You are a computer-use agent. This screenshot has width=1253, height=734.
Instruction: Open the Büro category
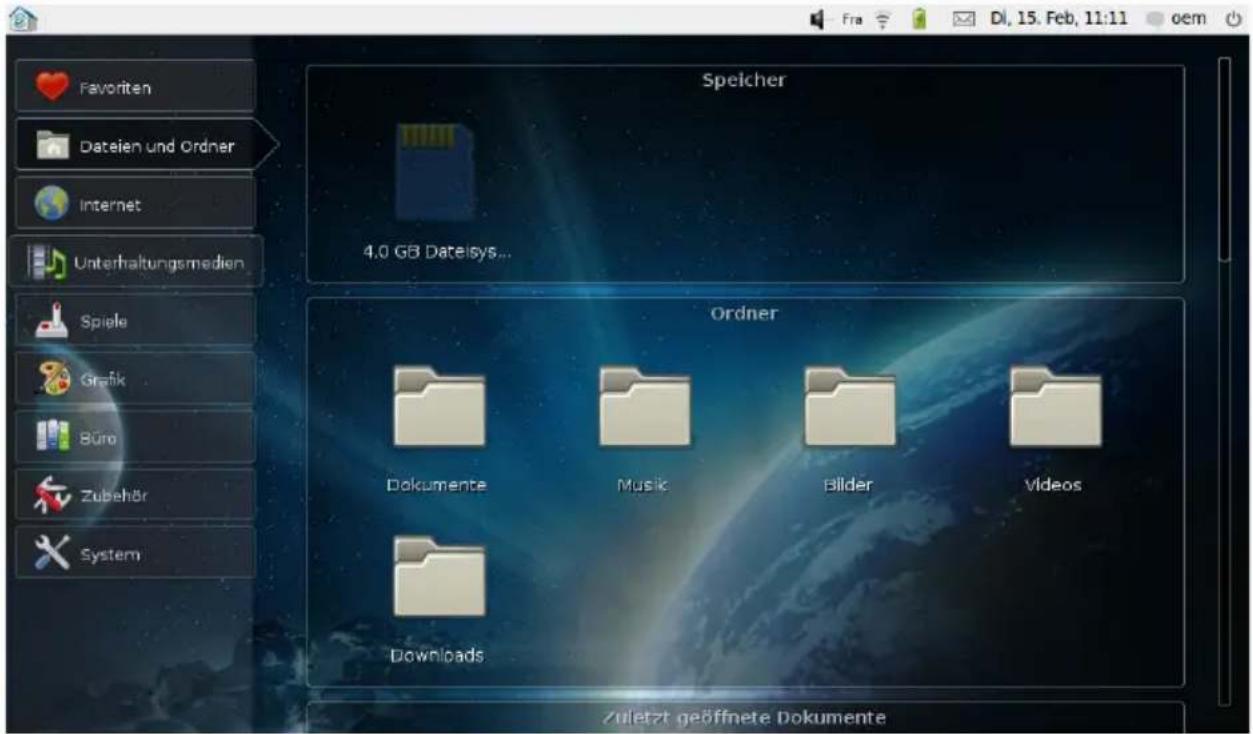pyautogui.click(x=135, y=437)
